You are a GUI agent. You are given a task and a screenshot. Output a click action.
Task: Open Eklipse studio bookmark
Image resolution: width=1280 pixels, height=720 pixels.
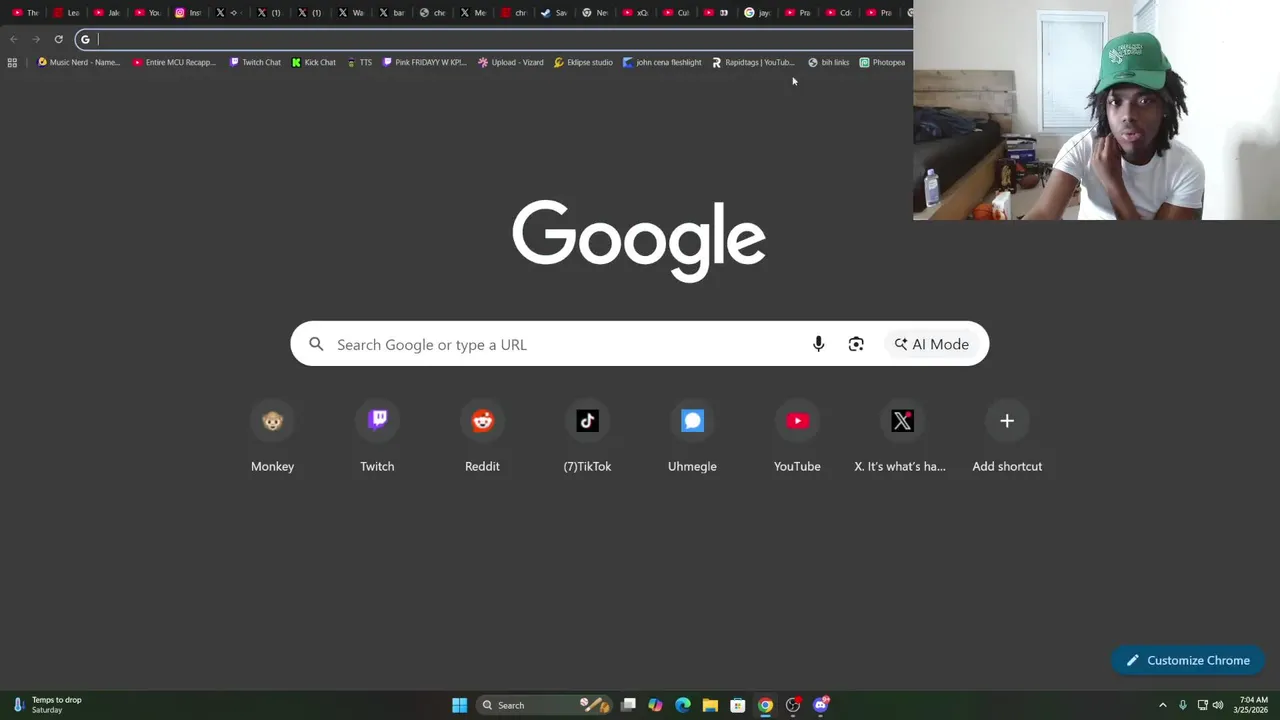583,62
